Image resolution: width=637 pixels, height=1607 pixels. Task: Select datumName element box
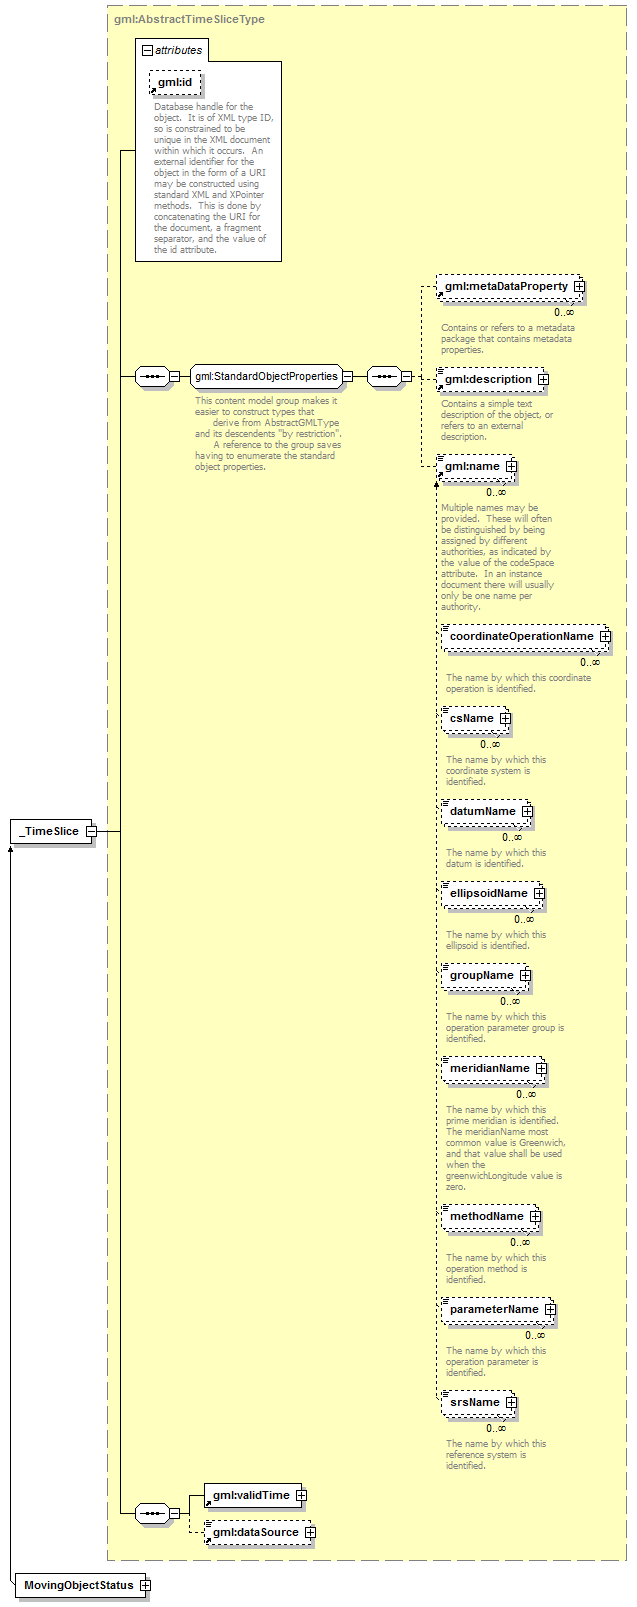(484, 812)
